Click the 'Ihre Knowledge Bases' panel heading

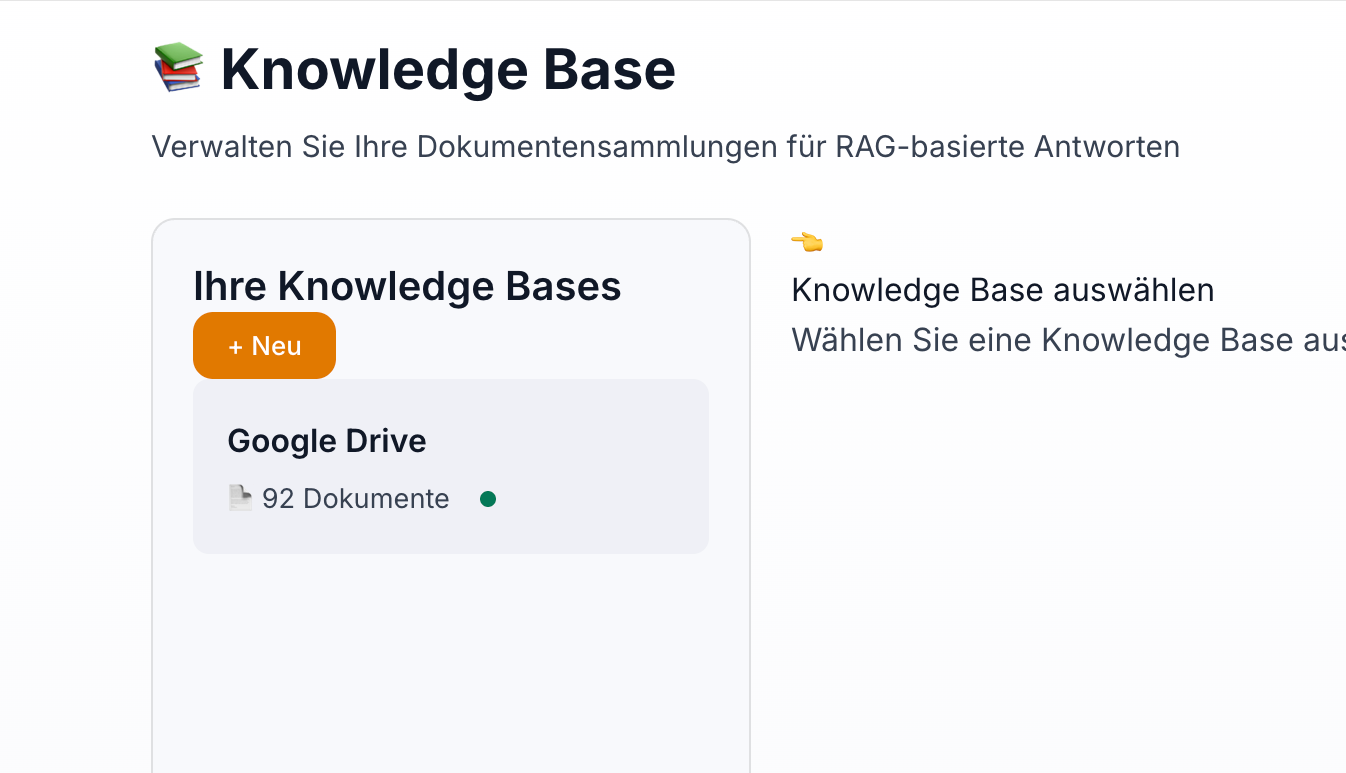pyautogui.click(x=407, y=287)
